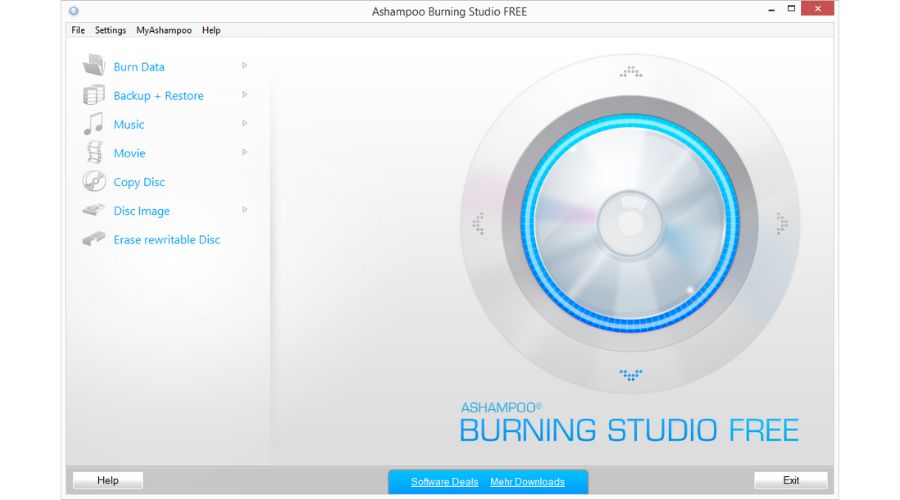Choose the Music option
Image resolution: width=900 pixels, height=500 pixels.
pos(129,125)
